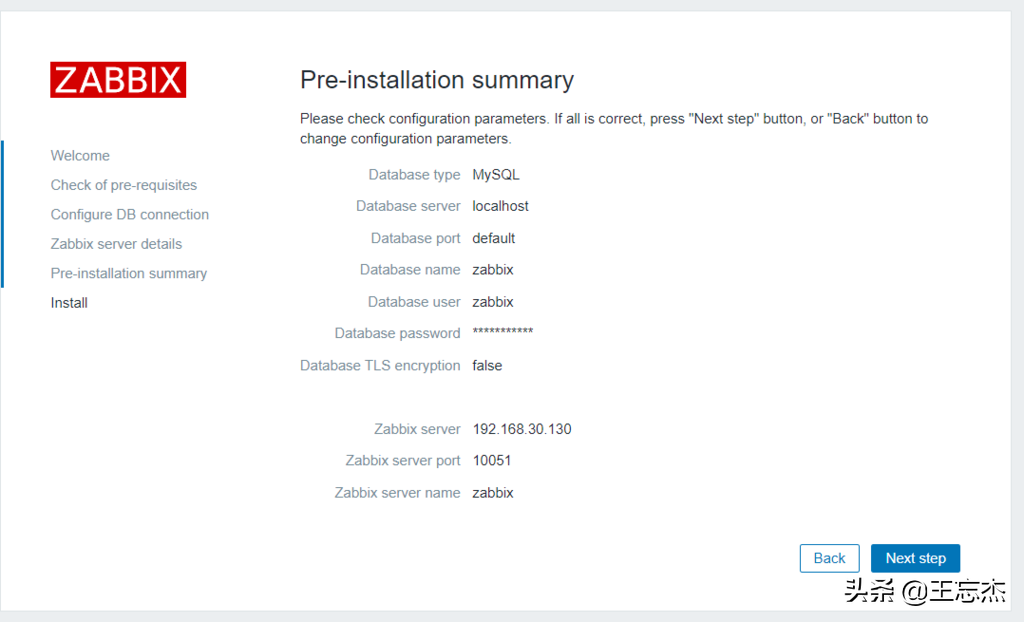The image size is (1024, 622).
Task: Click the ZABBIX logo
Action: pos(118,80)
